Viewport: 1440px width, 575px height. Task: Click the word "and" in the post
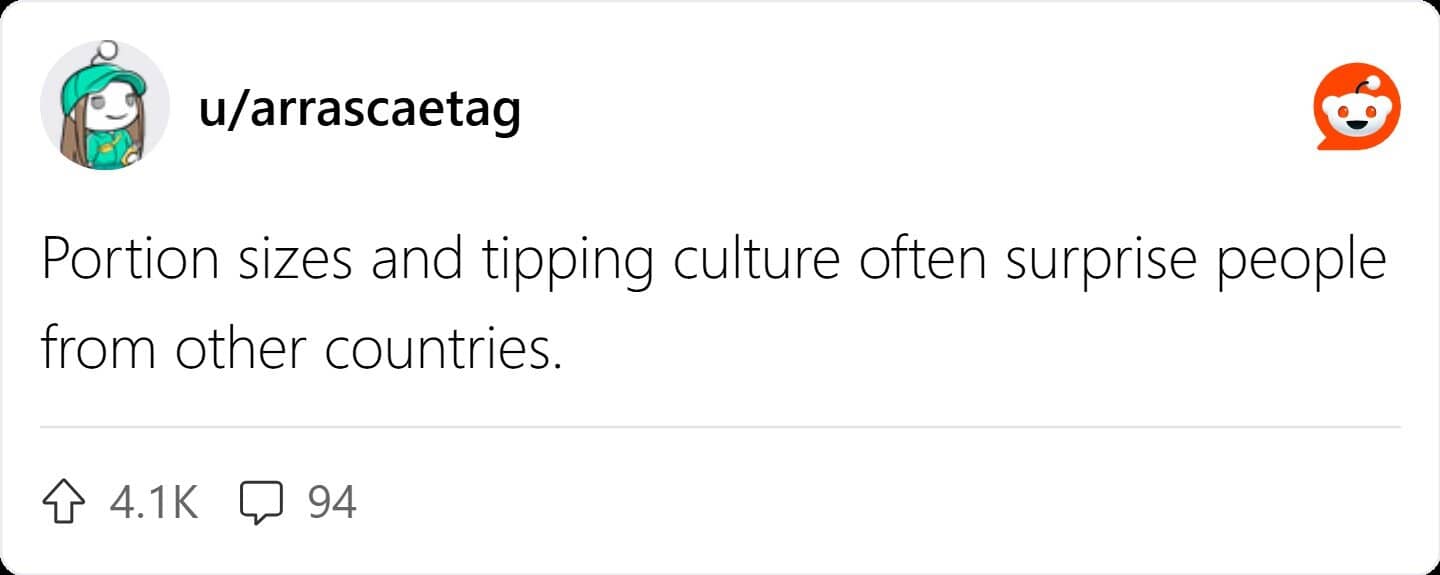tap(417, 260)
